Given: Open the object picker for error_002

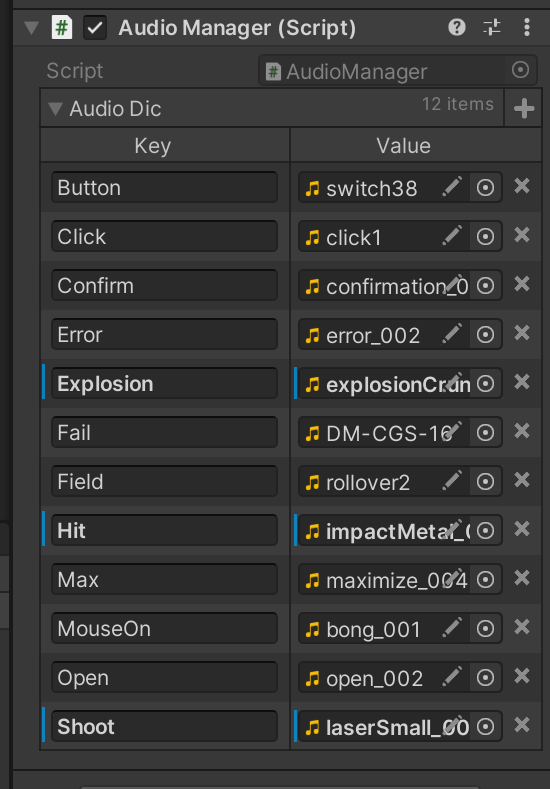Looking at the screenshot, I should (x=486, y=335).
